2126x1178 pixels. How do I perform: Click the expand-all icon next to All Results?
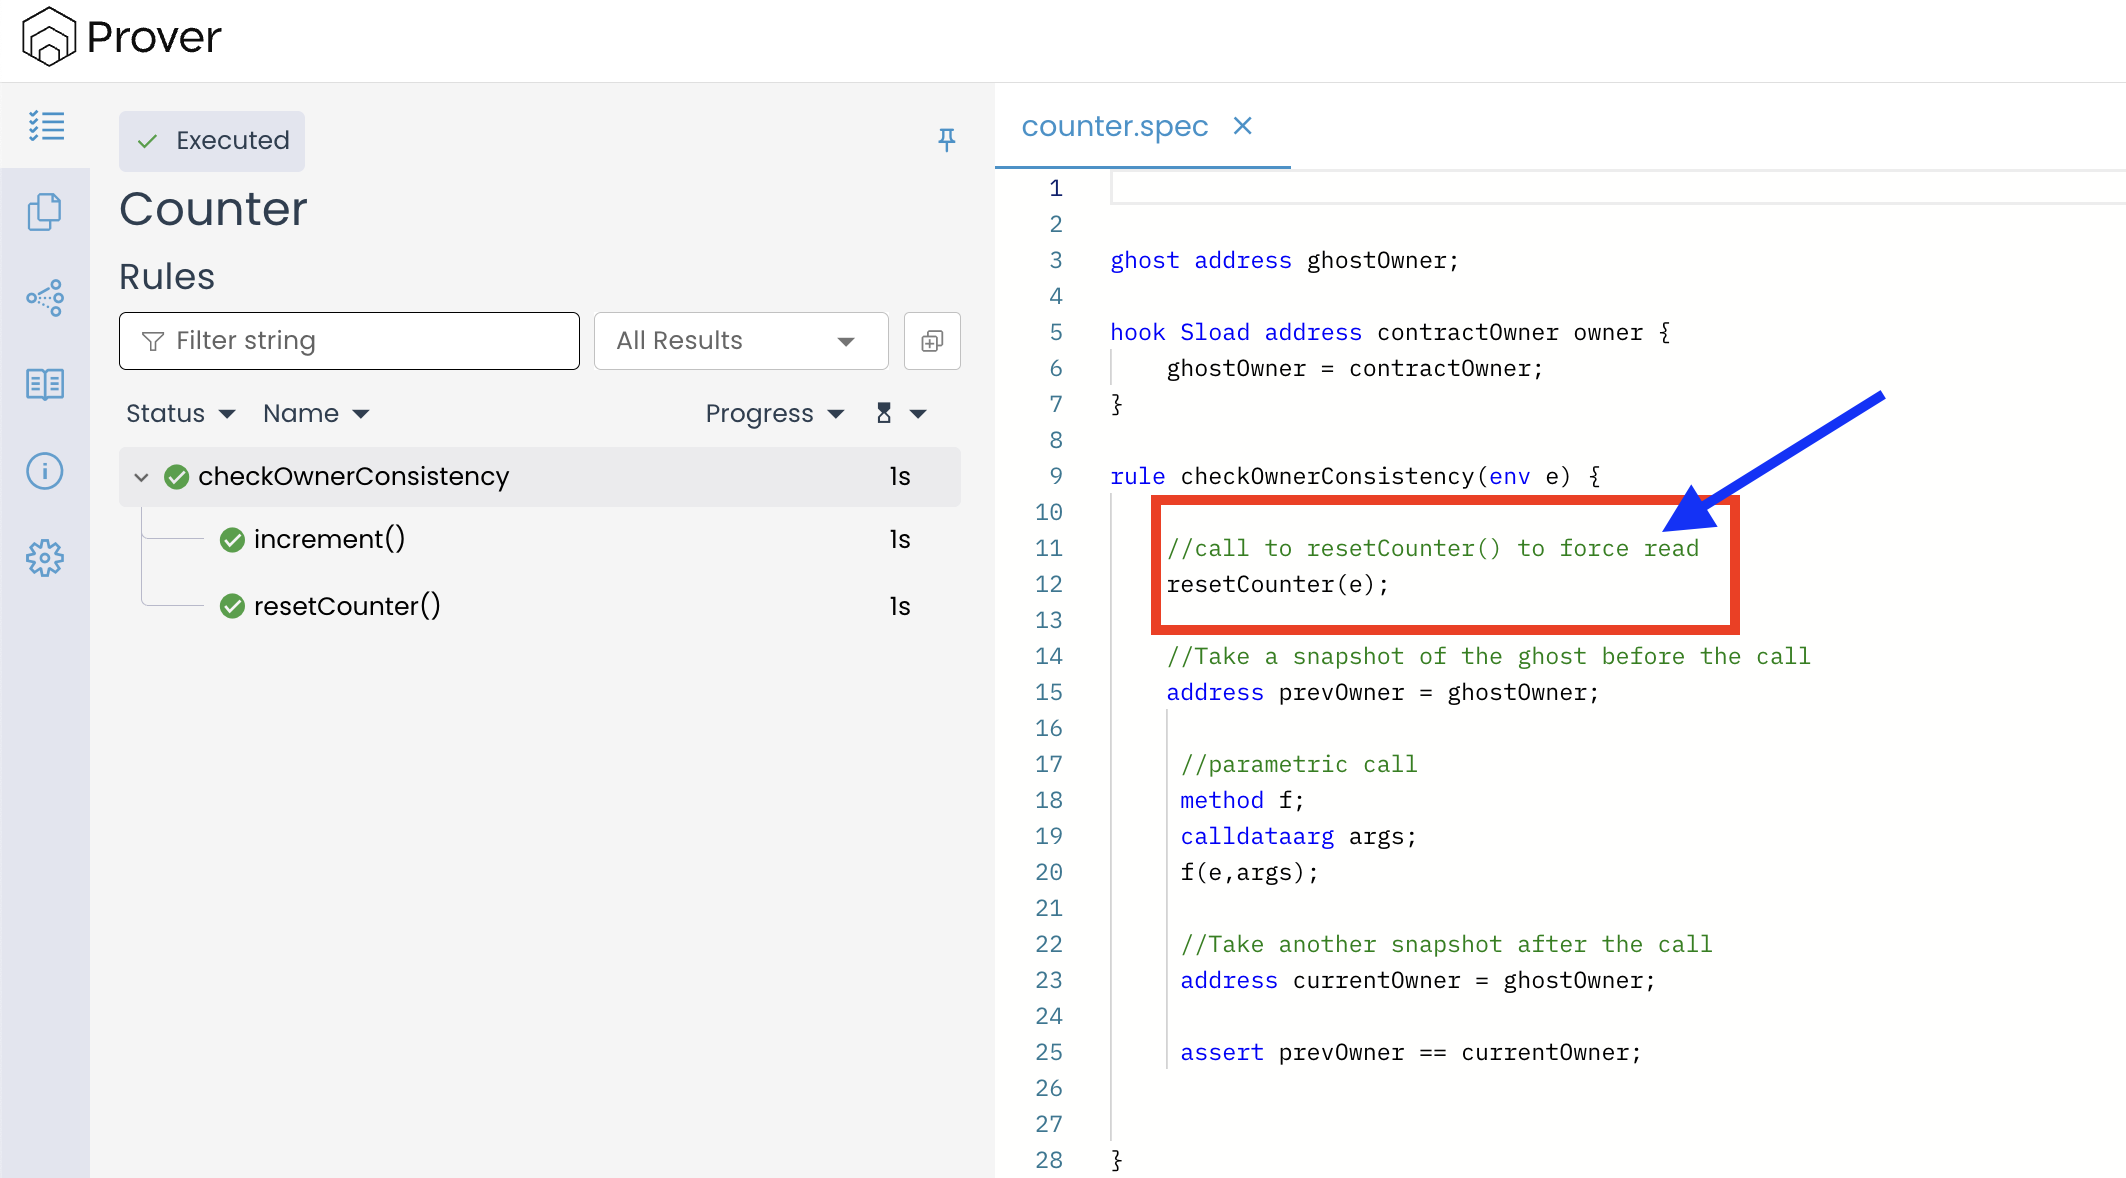point(932,341)
